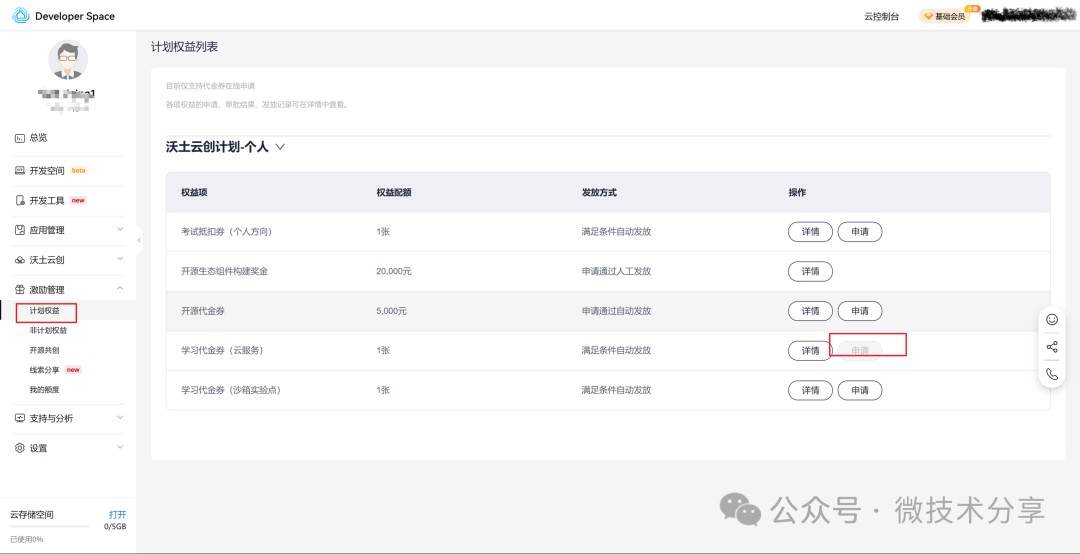Screen dimensions: 1080x554
Task: Click the 沃土云创 cloud icon
Action: [20, 260]
